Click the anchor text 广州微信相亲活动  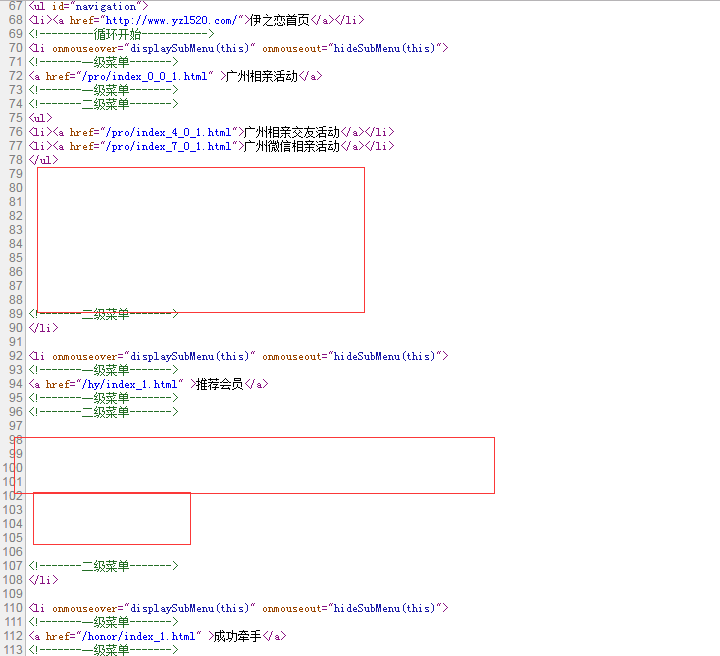pos(292,146)
